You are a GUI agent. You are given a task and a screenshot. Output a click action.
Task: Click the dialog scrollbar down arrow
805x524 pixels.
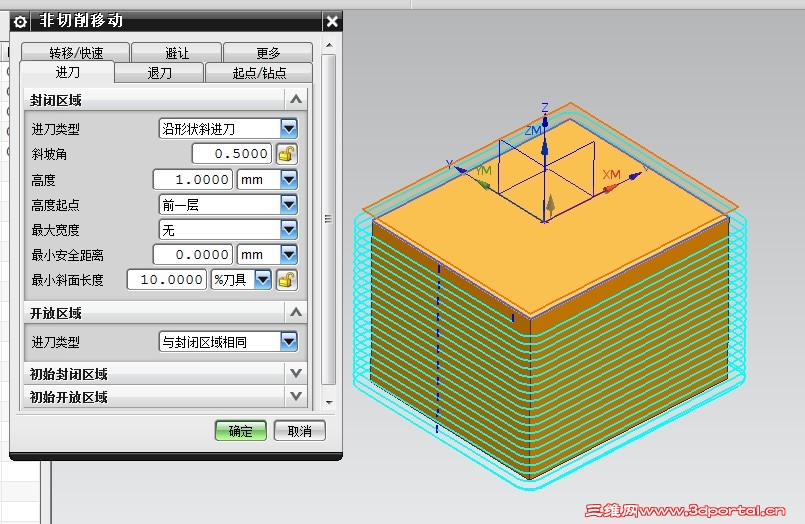coord(329,402)
